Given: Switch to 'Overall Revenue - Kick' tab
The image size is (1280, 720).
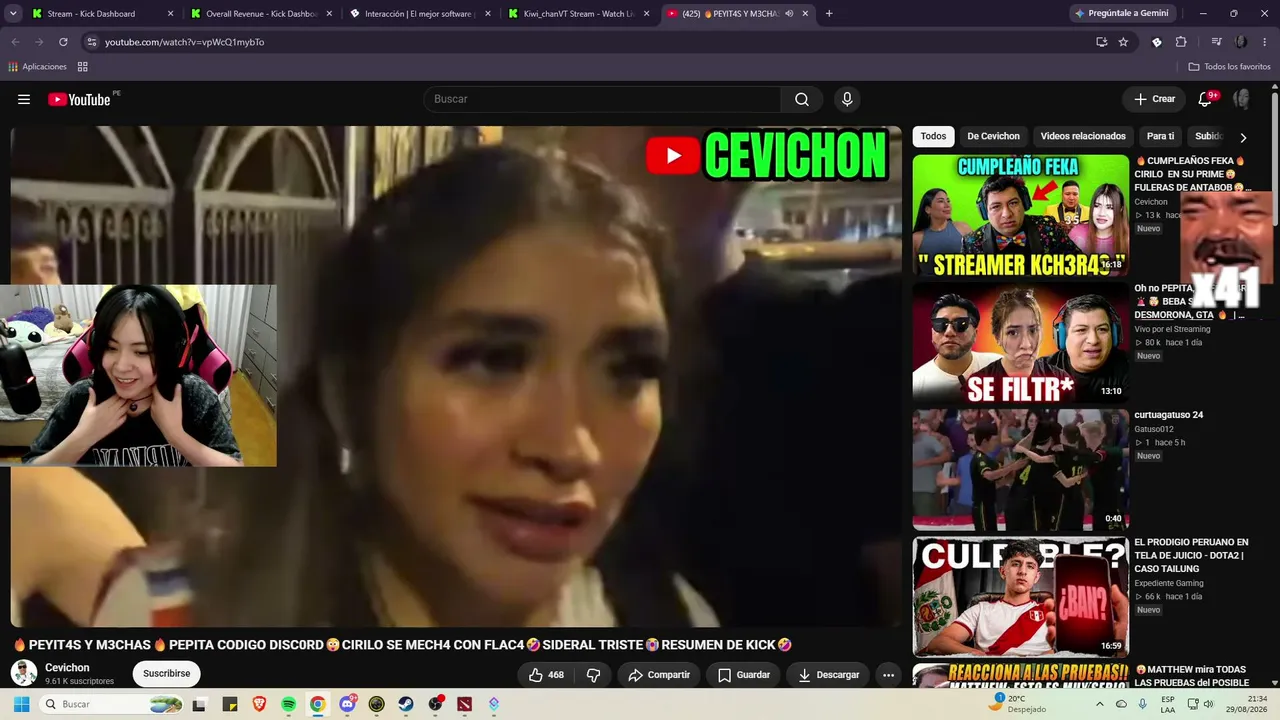Looking at the screenshot, I should point(262,14).
